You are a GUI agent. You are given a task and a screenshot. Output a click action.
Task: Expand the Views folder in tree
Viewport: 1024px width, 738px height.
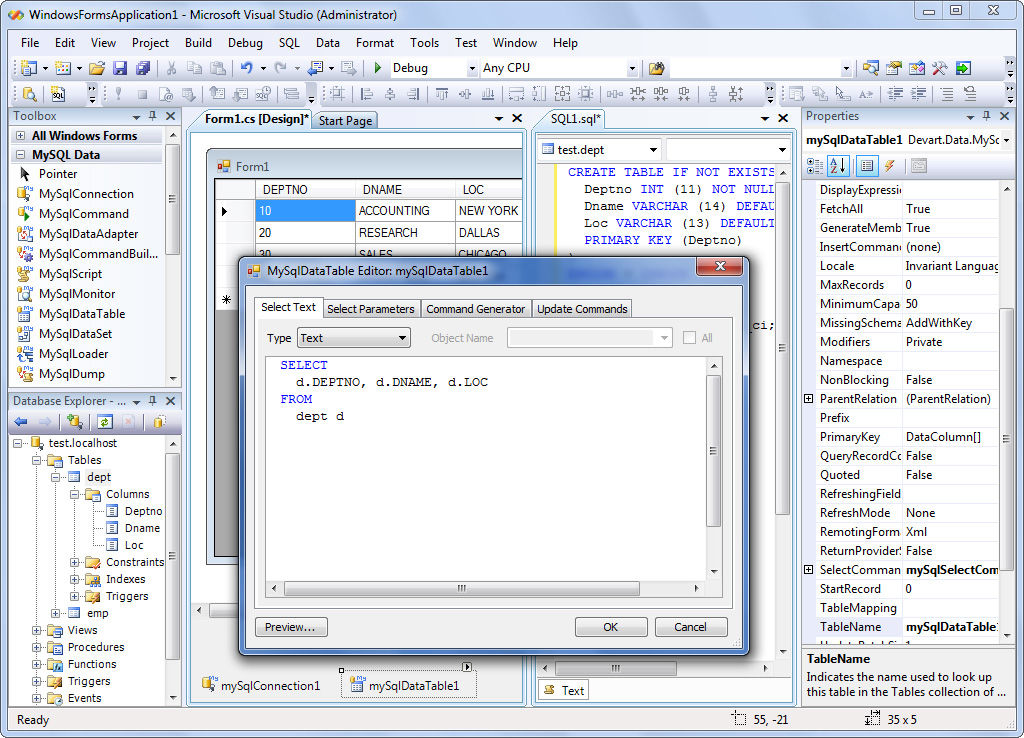(37, 630)
